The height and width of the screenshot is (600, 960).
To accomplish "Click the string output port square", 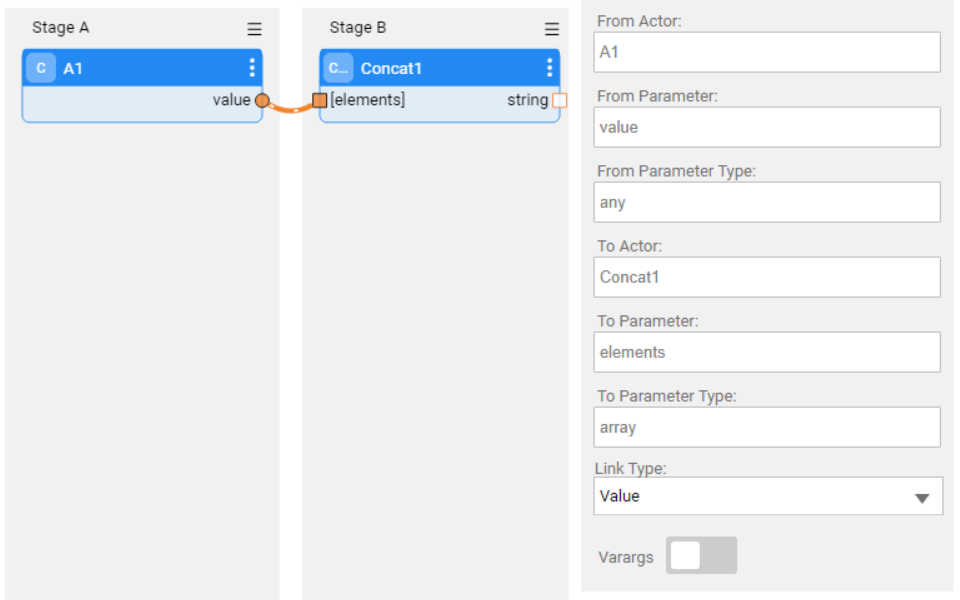I will 559,100.
